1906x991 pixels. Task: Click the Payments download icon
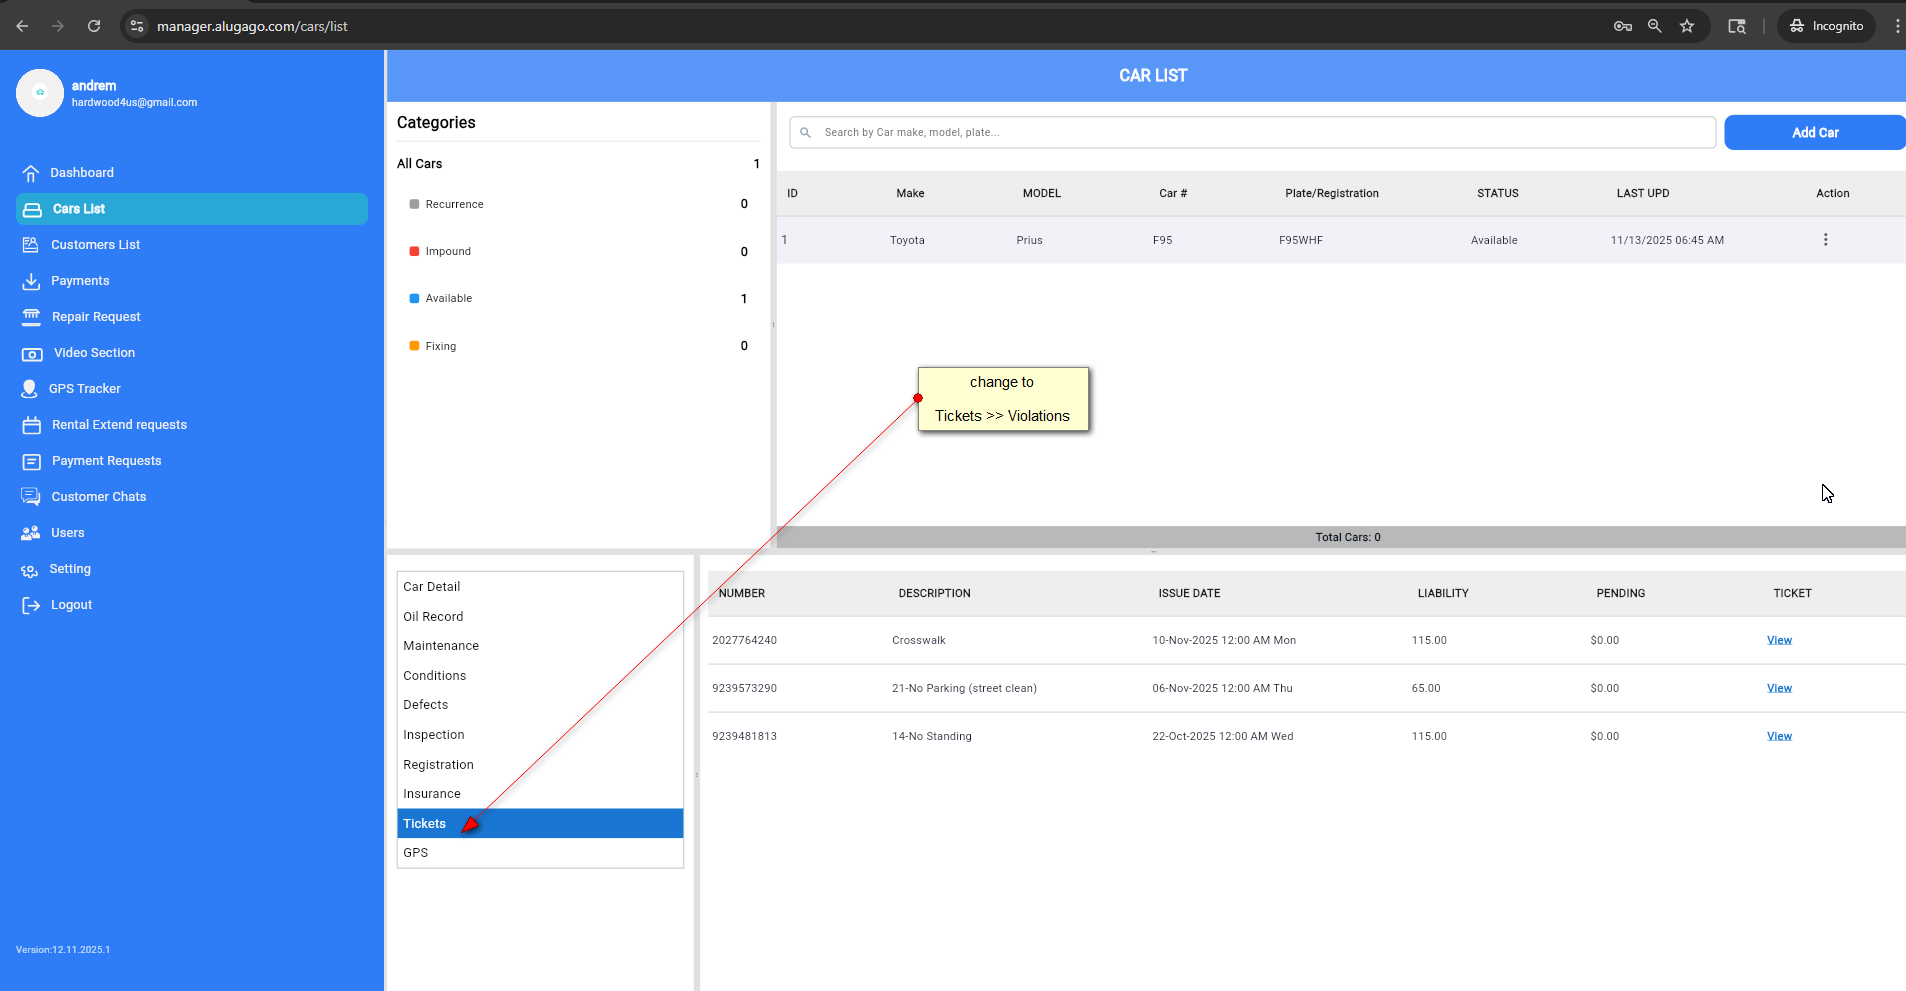pyautogui.click(x=31, y=281)
